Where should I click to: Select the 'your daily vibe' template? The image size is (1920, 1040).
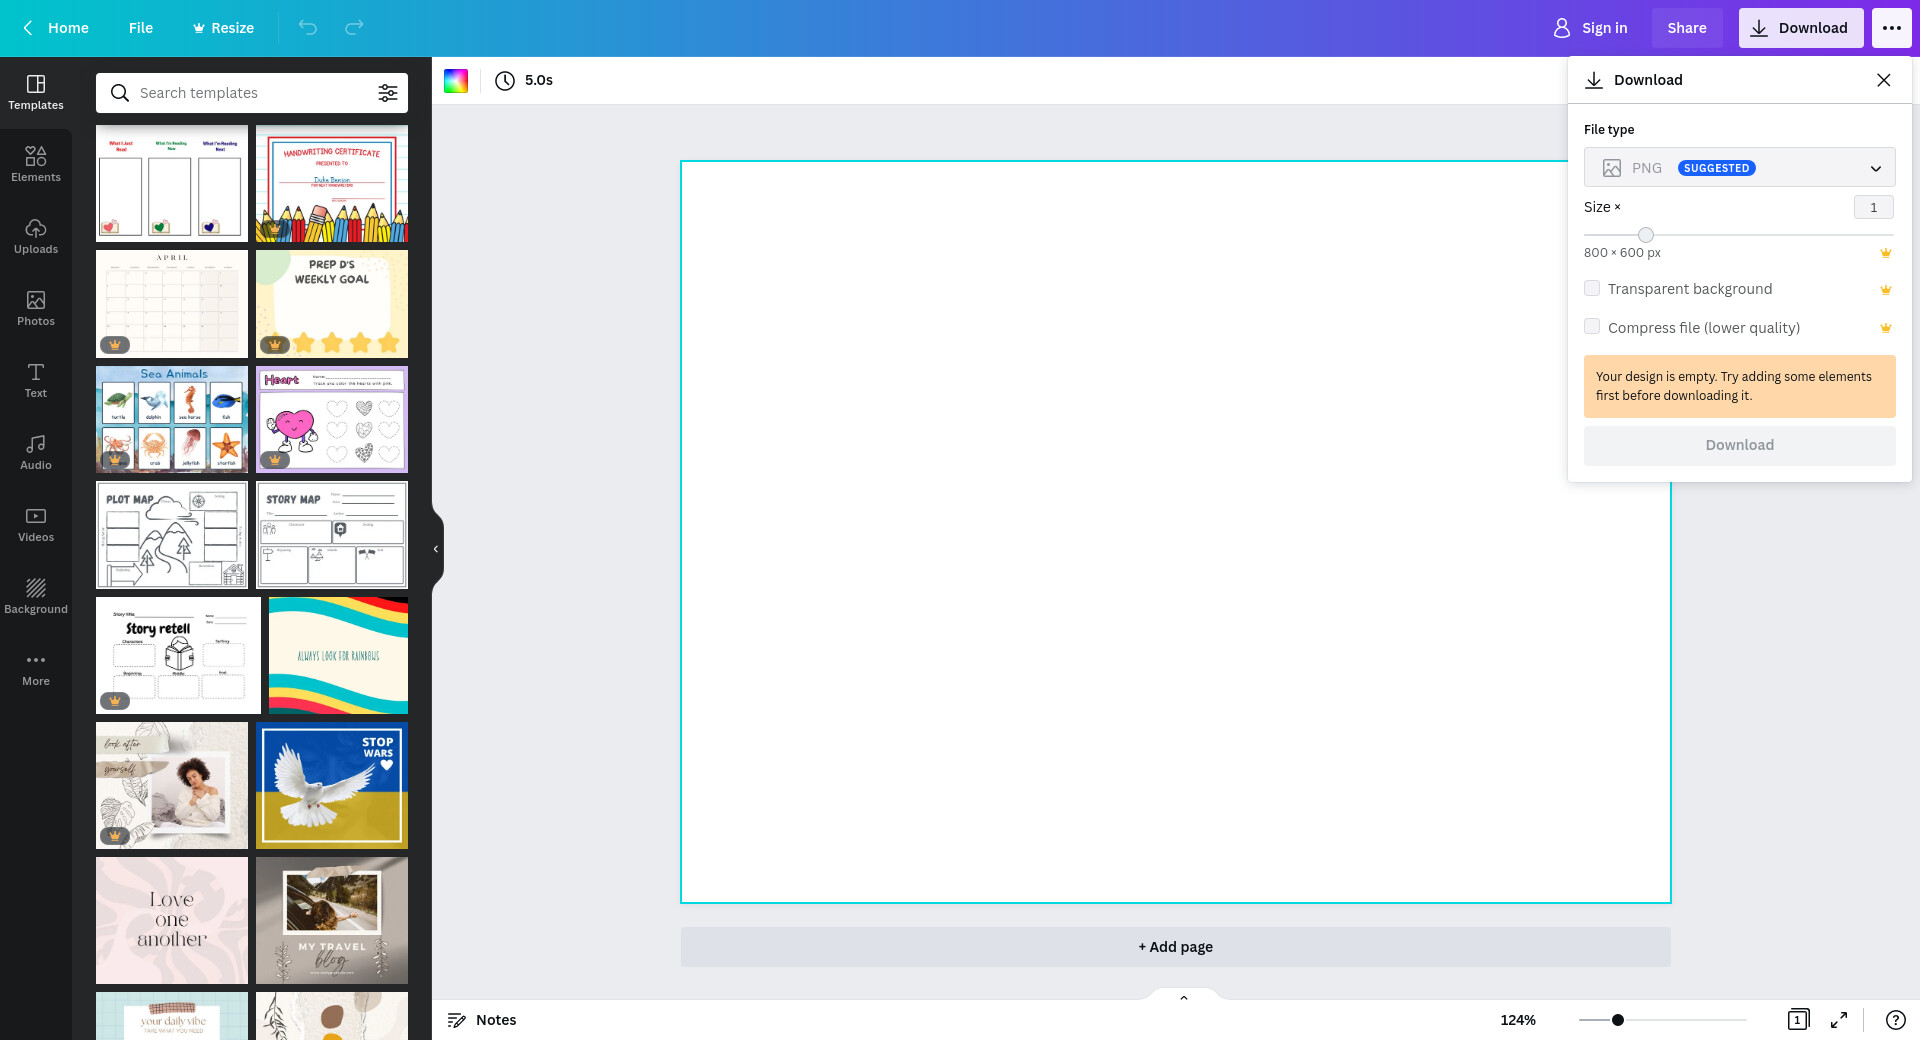coord(172,1016)
